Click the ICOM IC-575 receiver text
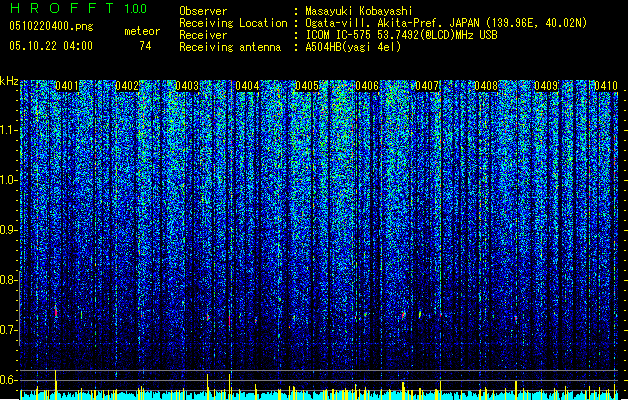The image size is (629, 400). pos(401,35)
